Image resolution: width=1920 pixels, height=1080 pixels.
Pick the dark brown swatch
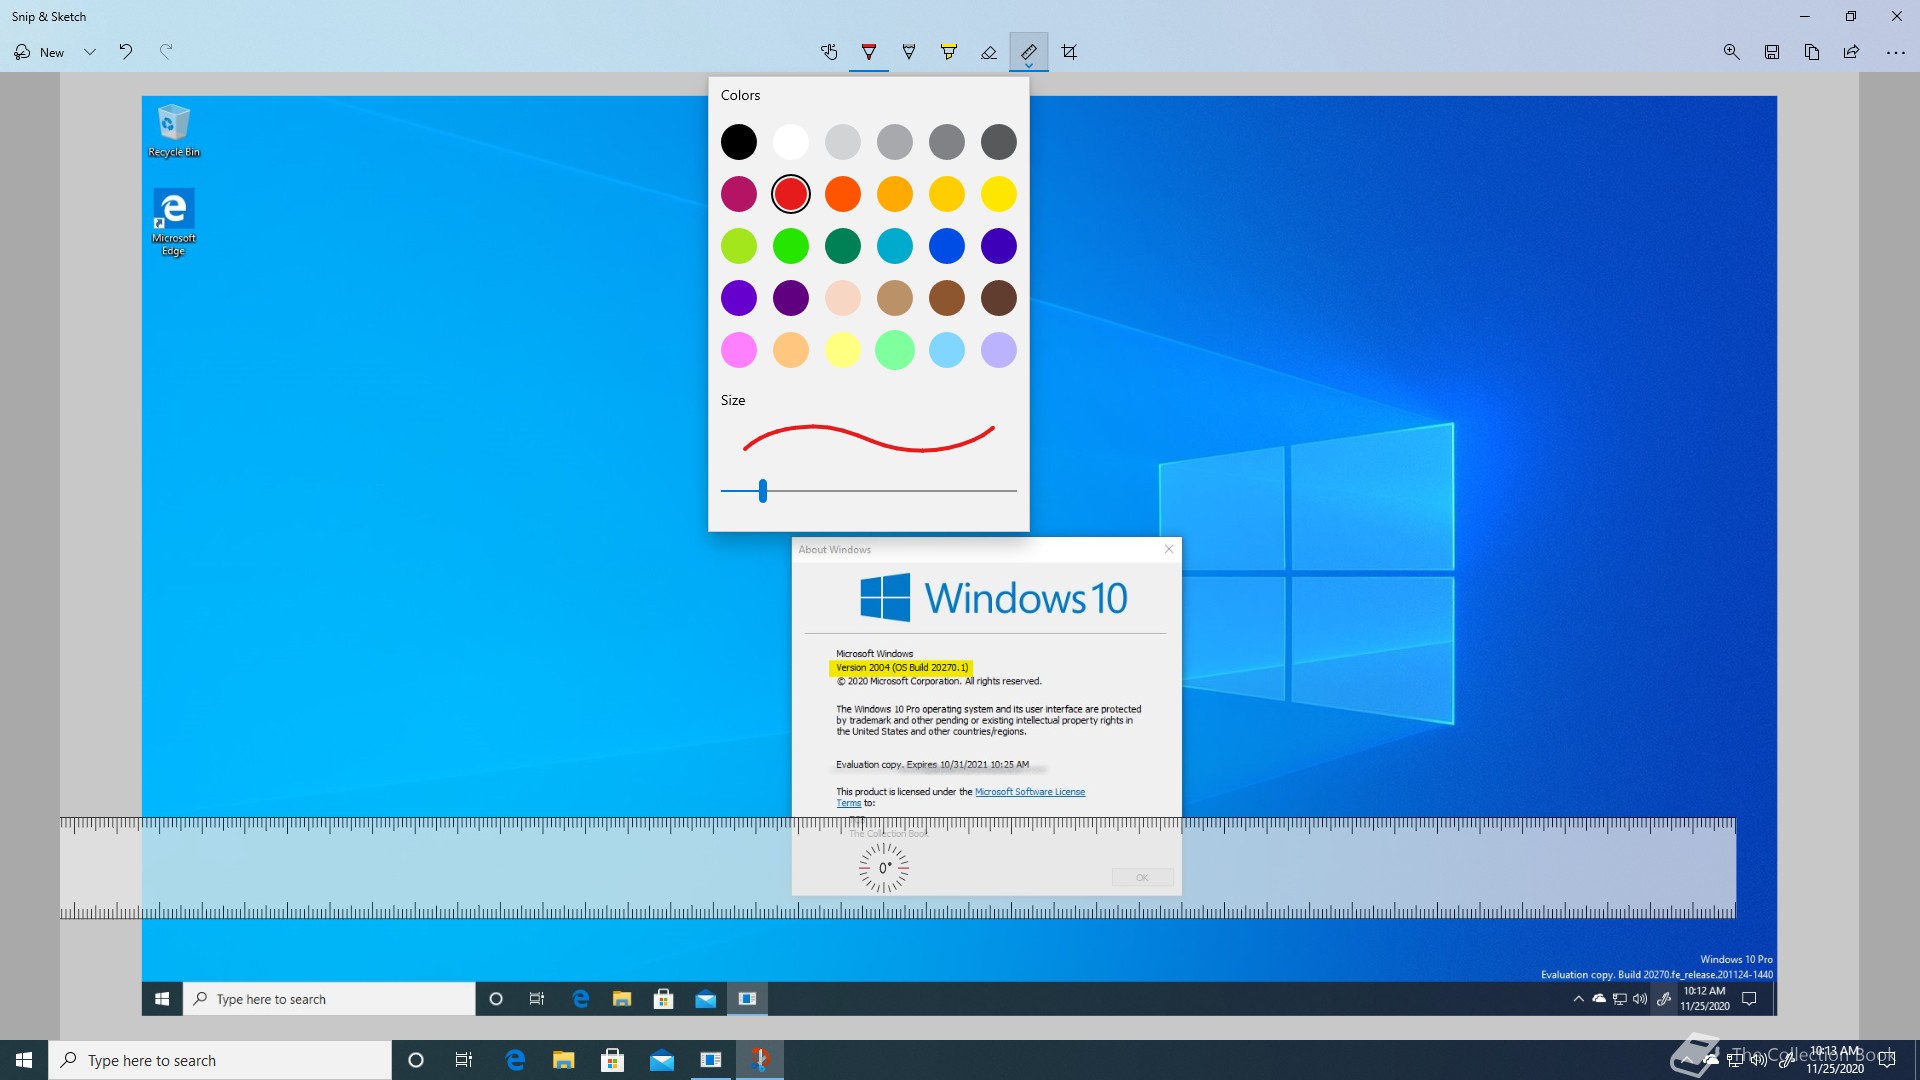(x=999, y=298)
